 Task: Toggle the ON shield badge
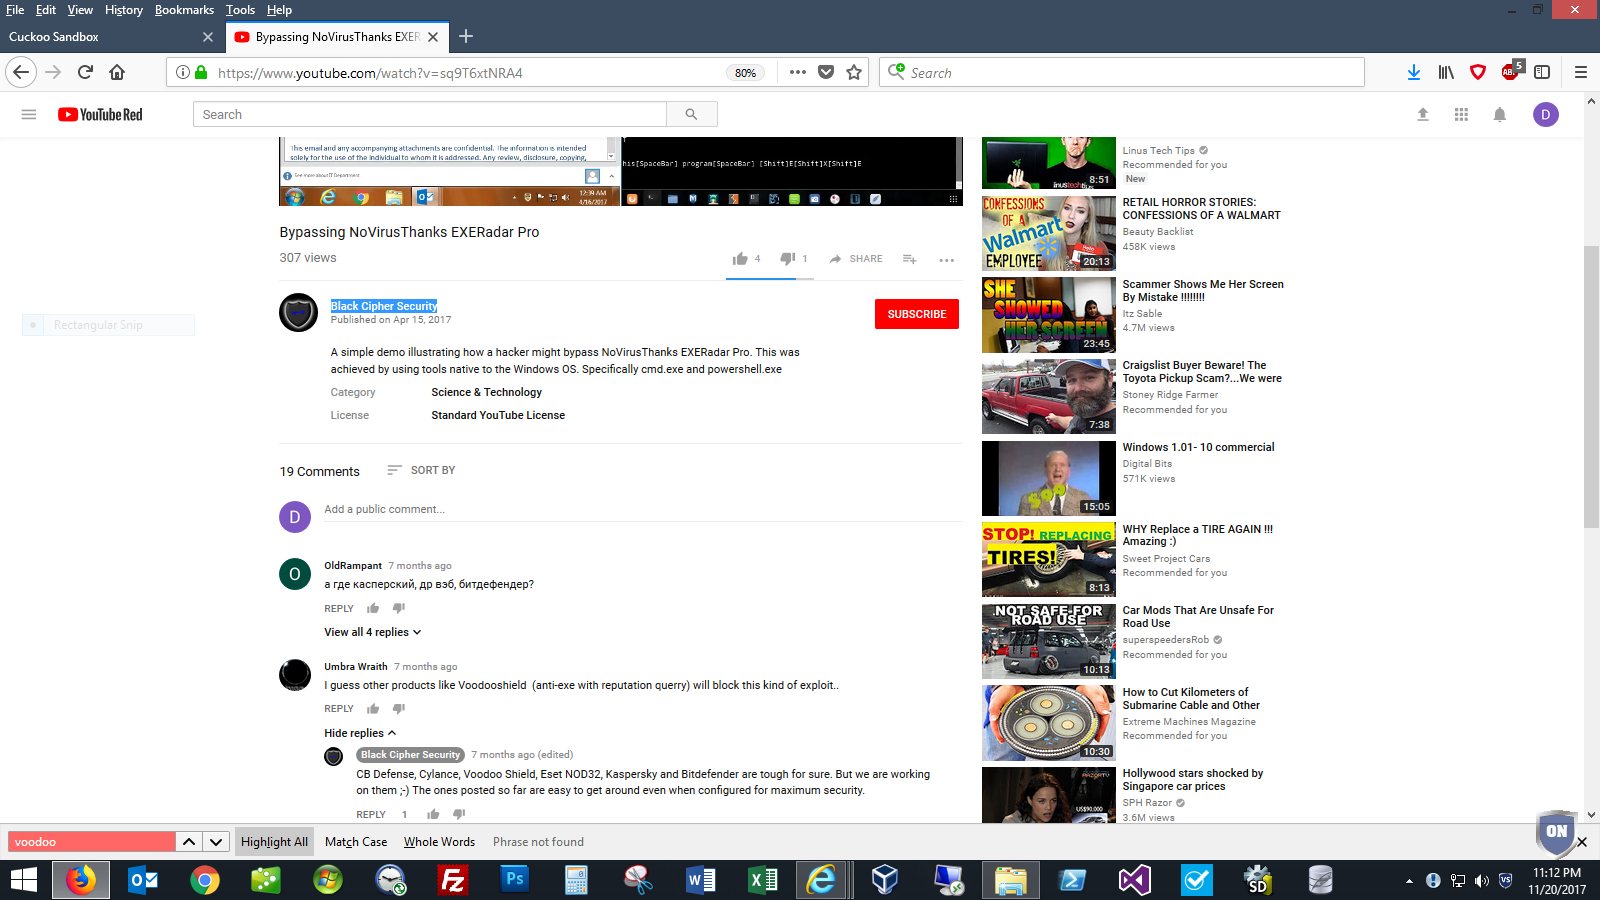click(x=1556, y=832)
